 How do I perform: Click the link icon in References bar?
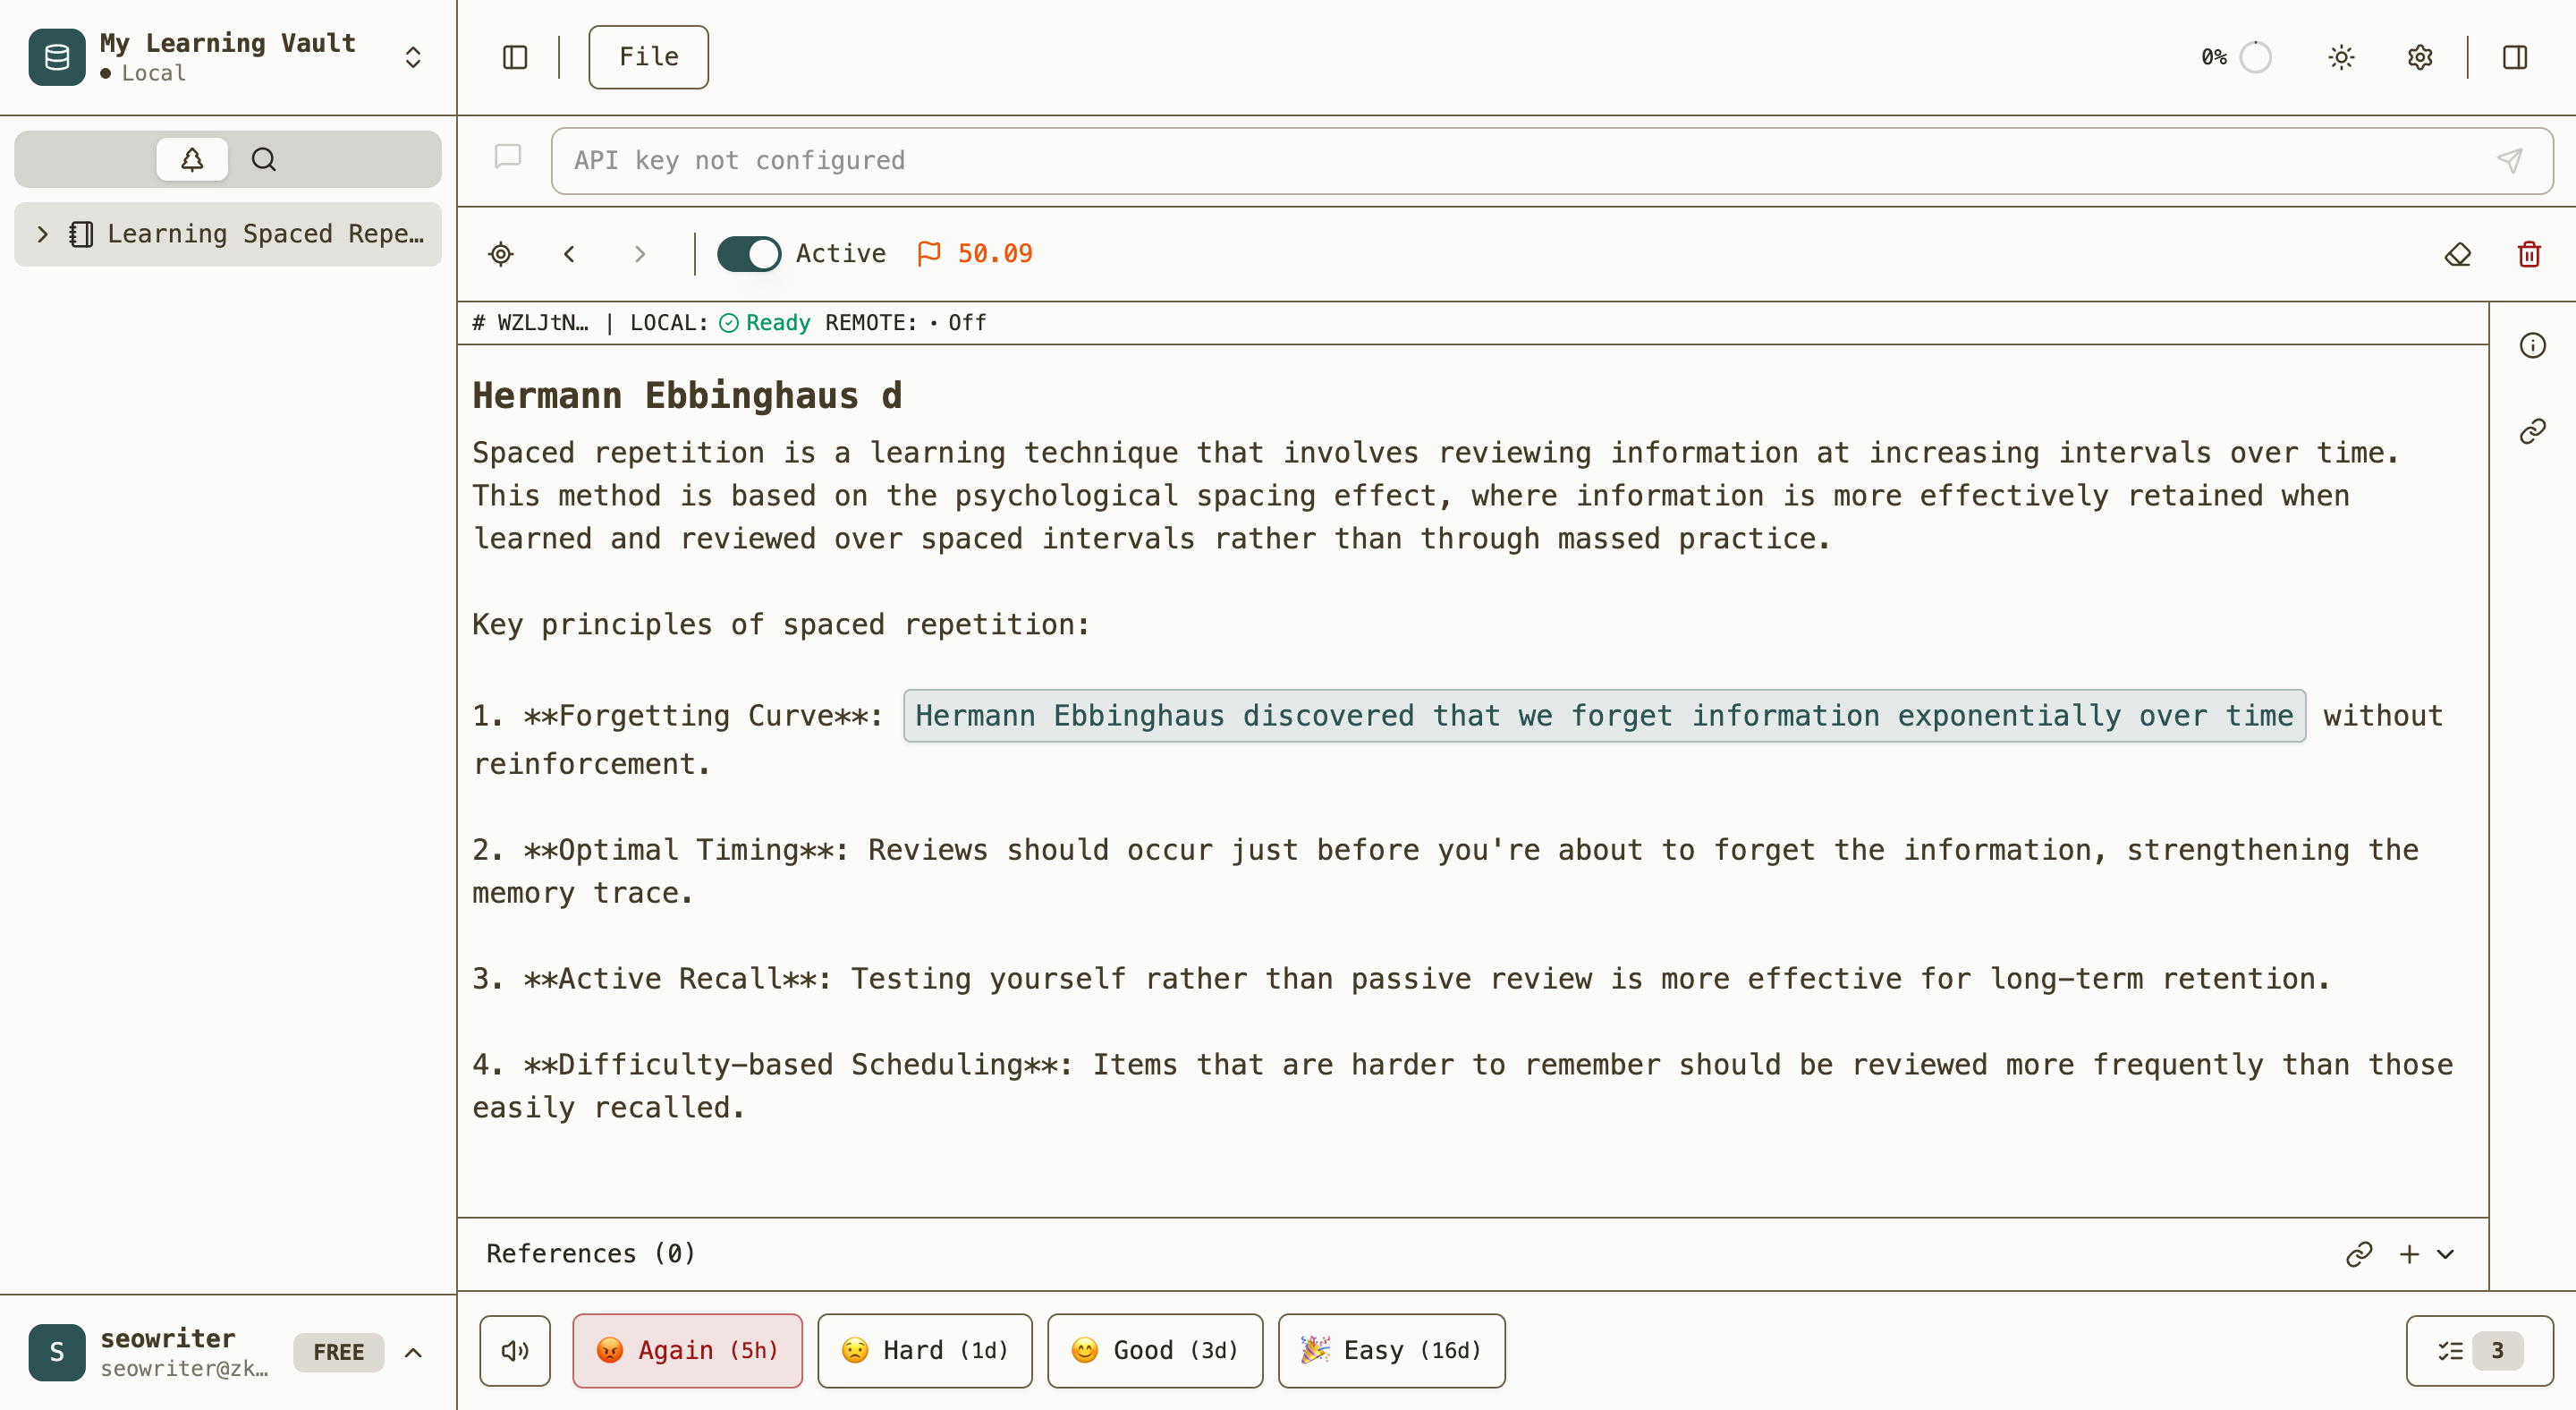coord(2359,1254)
